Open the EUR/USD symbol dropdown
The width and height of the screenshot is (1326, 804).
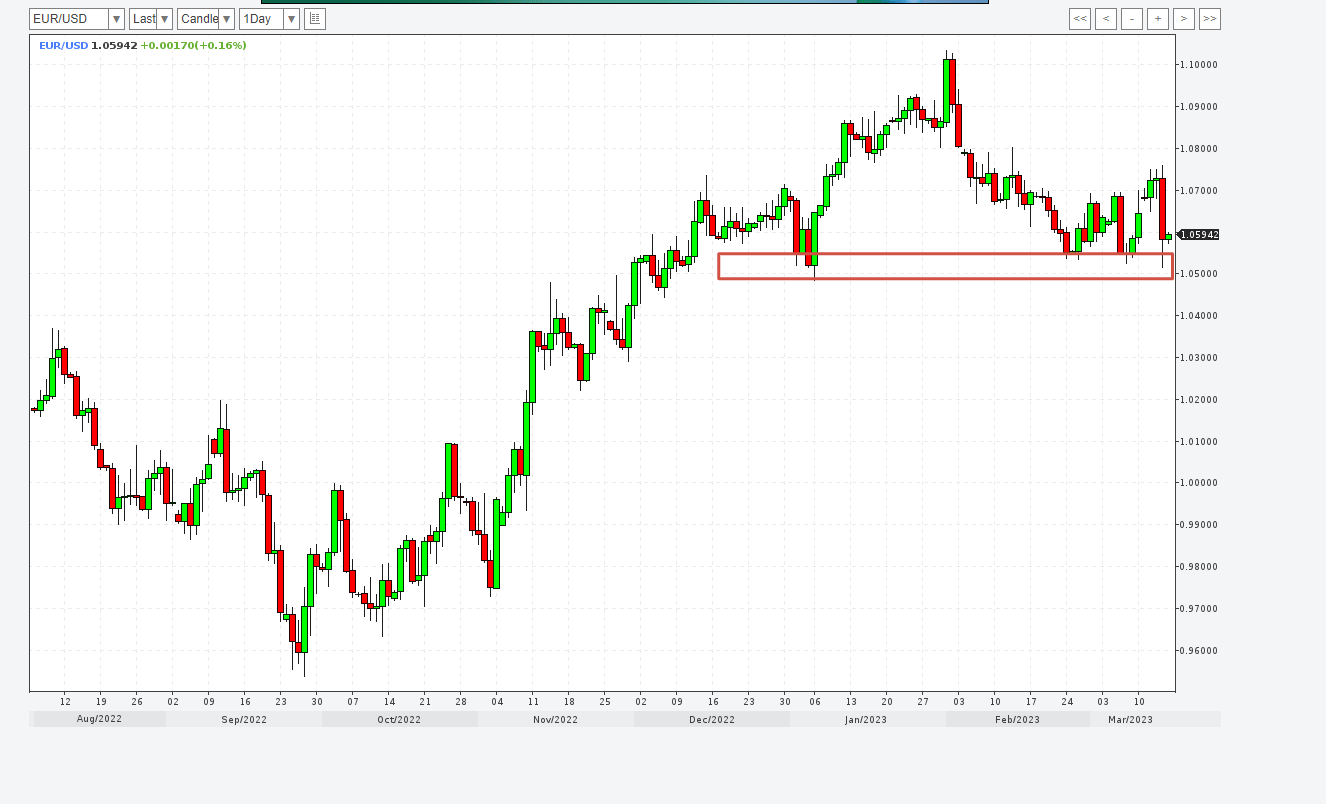point(77,19)
